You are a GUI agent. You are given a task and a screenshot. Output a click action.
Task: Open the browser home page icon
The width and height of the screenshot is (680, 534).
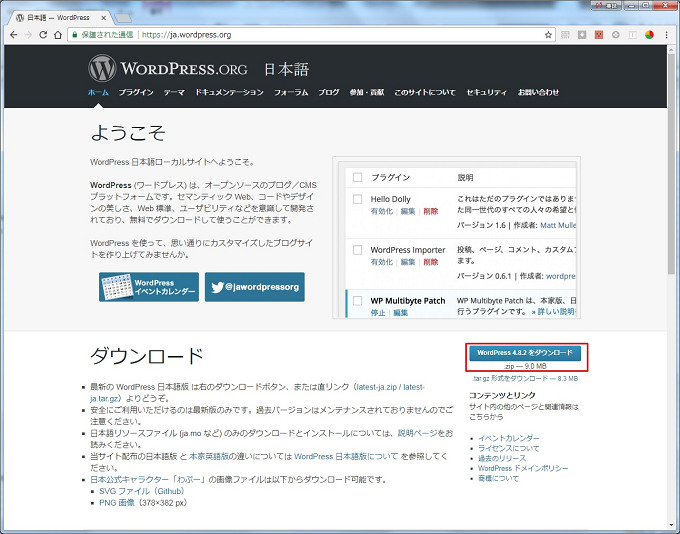[58, 35]
